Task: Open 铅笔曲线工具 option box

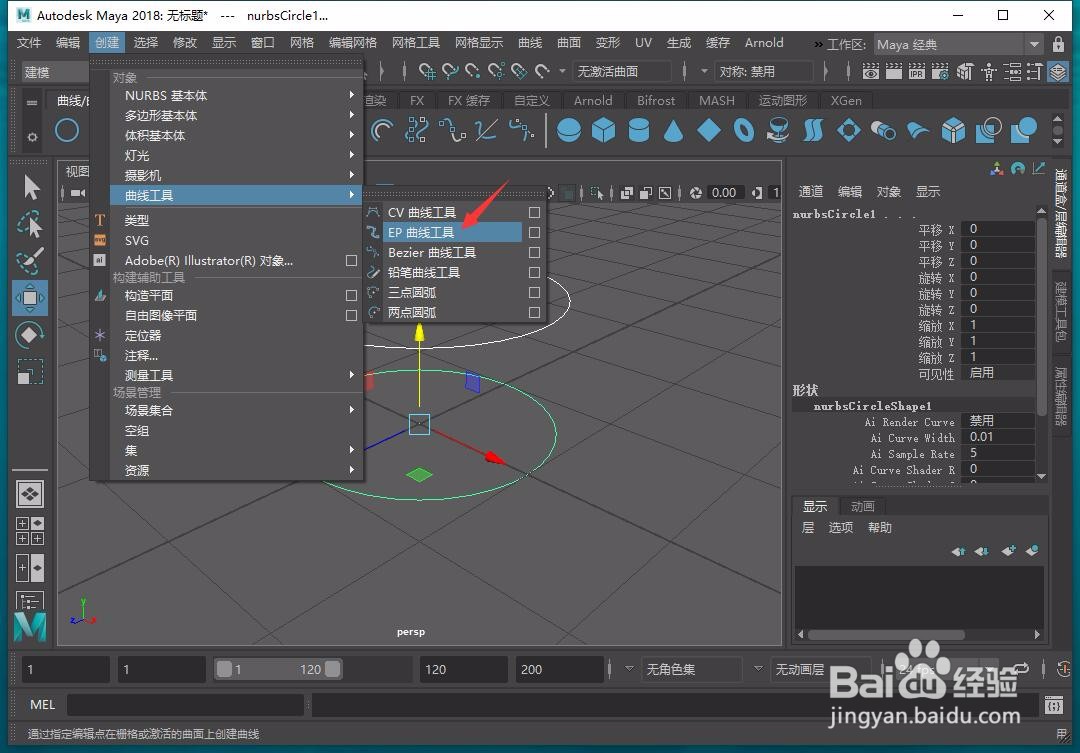Action: pos(534,273)
